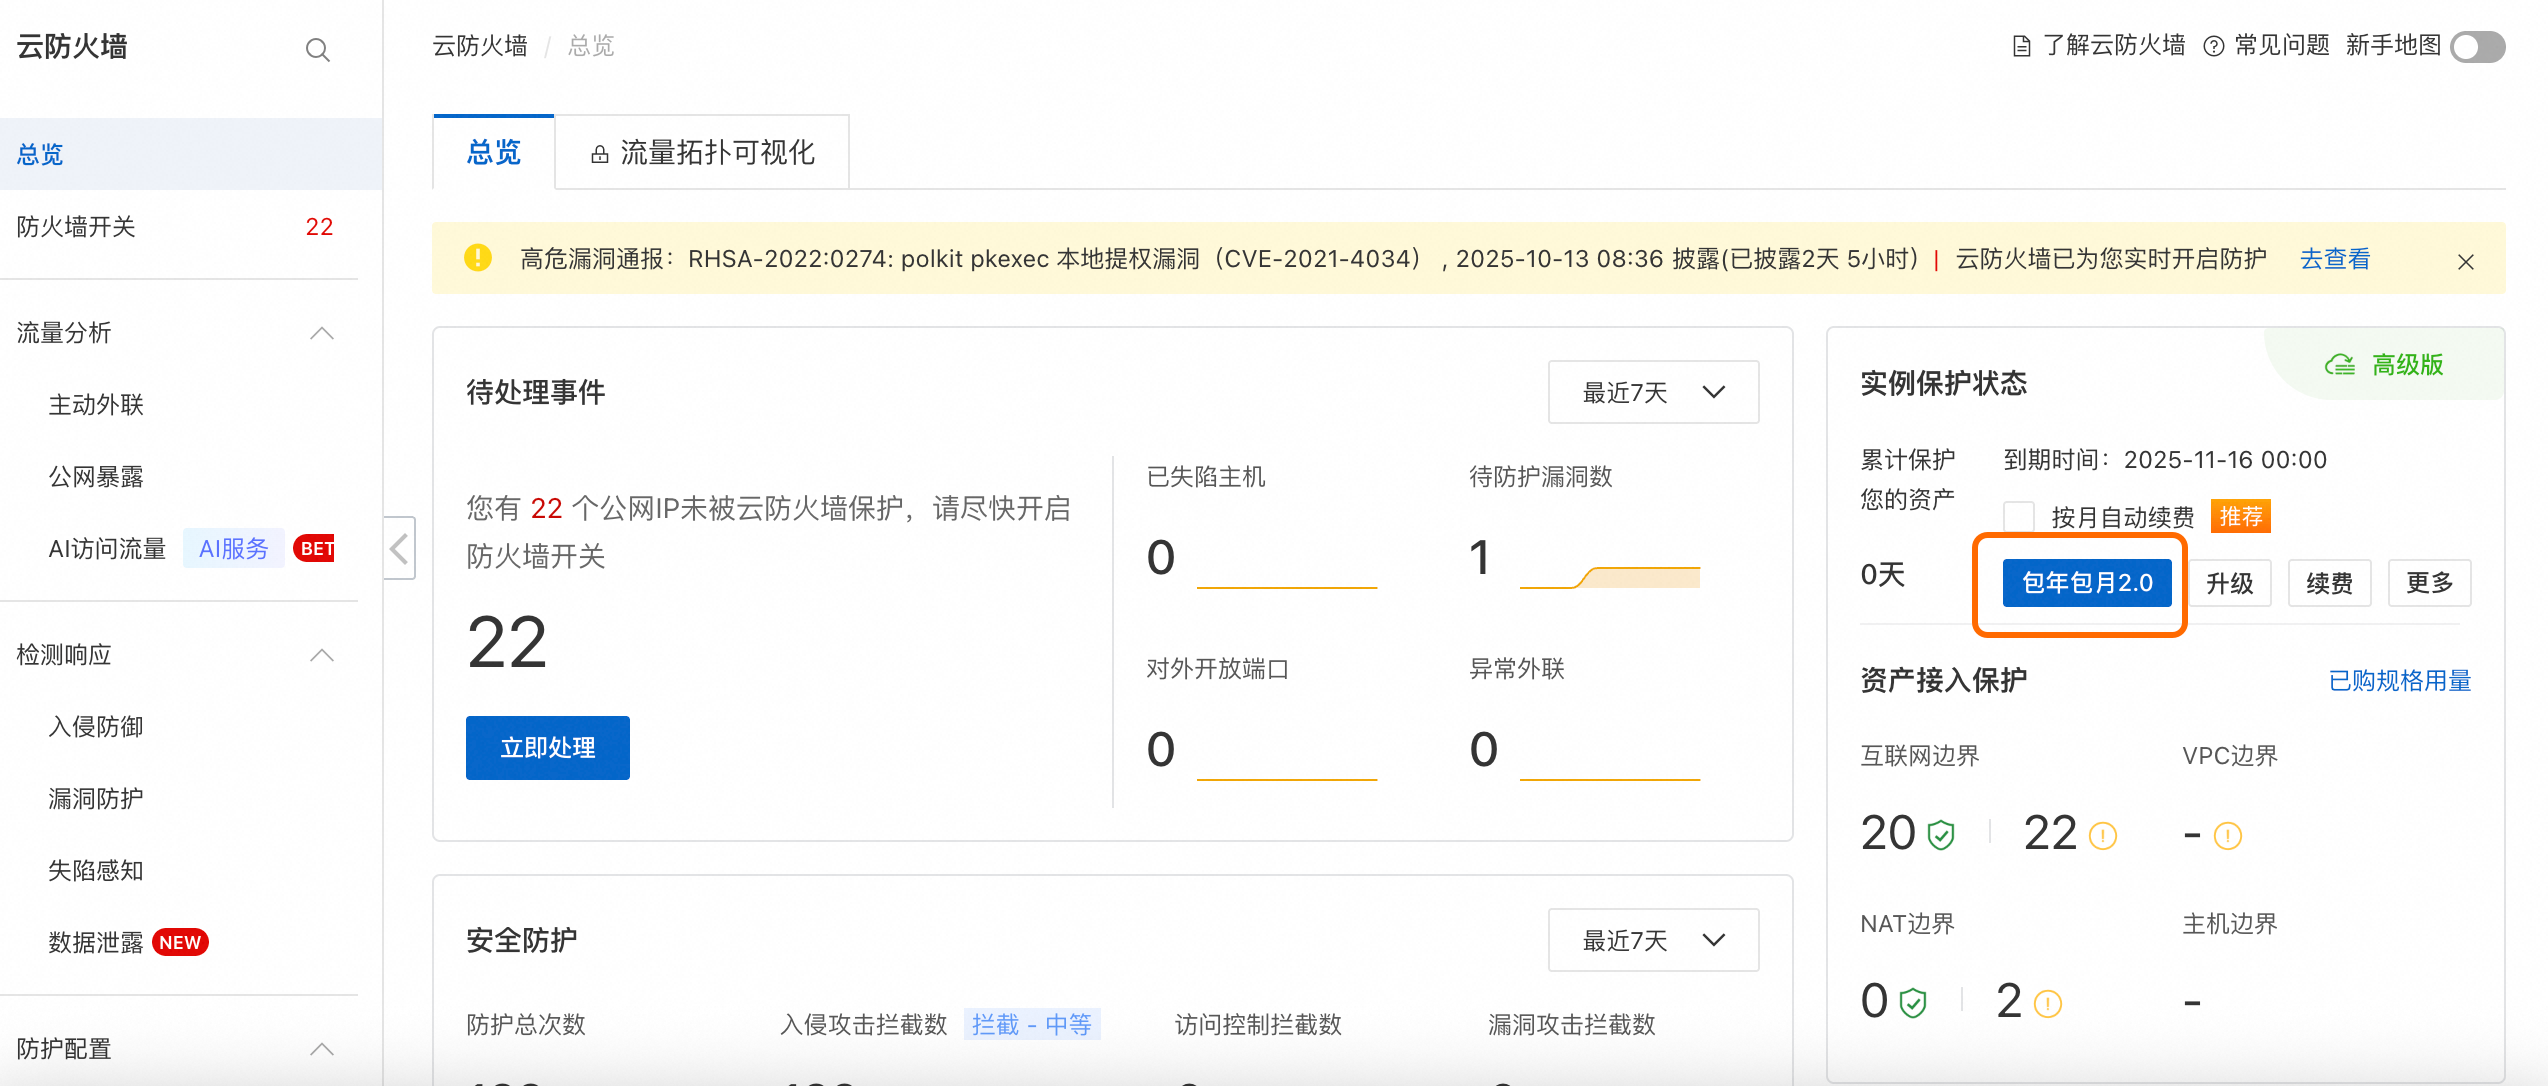Image resolution: width=2548 pixels, height=1086 pixels.
Task: Close the vulnerability alert banner
Action: pos(2465,261)
